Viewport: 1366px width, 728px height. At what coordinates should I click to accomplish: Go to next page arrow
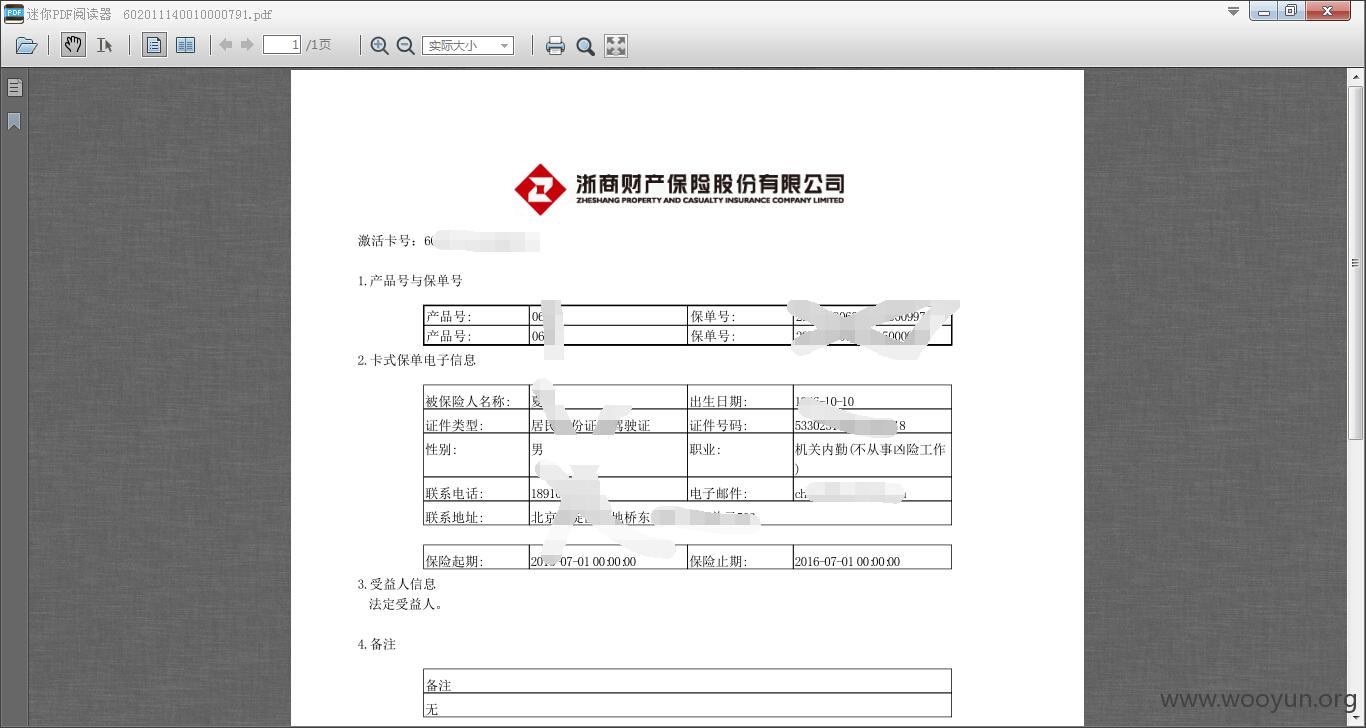(247, 45)
